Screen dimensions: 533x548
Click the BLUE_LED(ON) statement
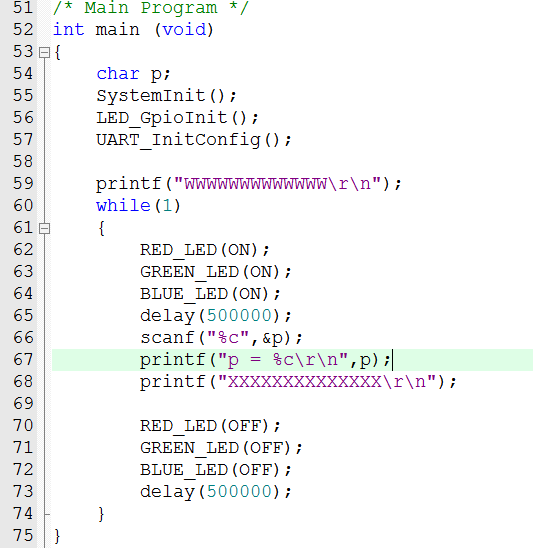210,294
